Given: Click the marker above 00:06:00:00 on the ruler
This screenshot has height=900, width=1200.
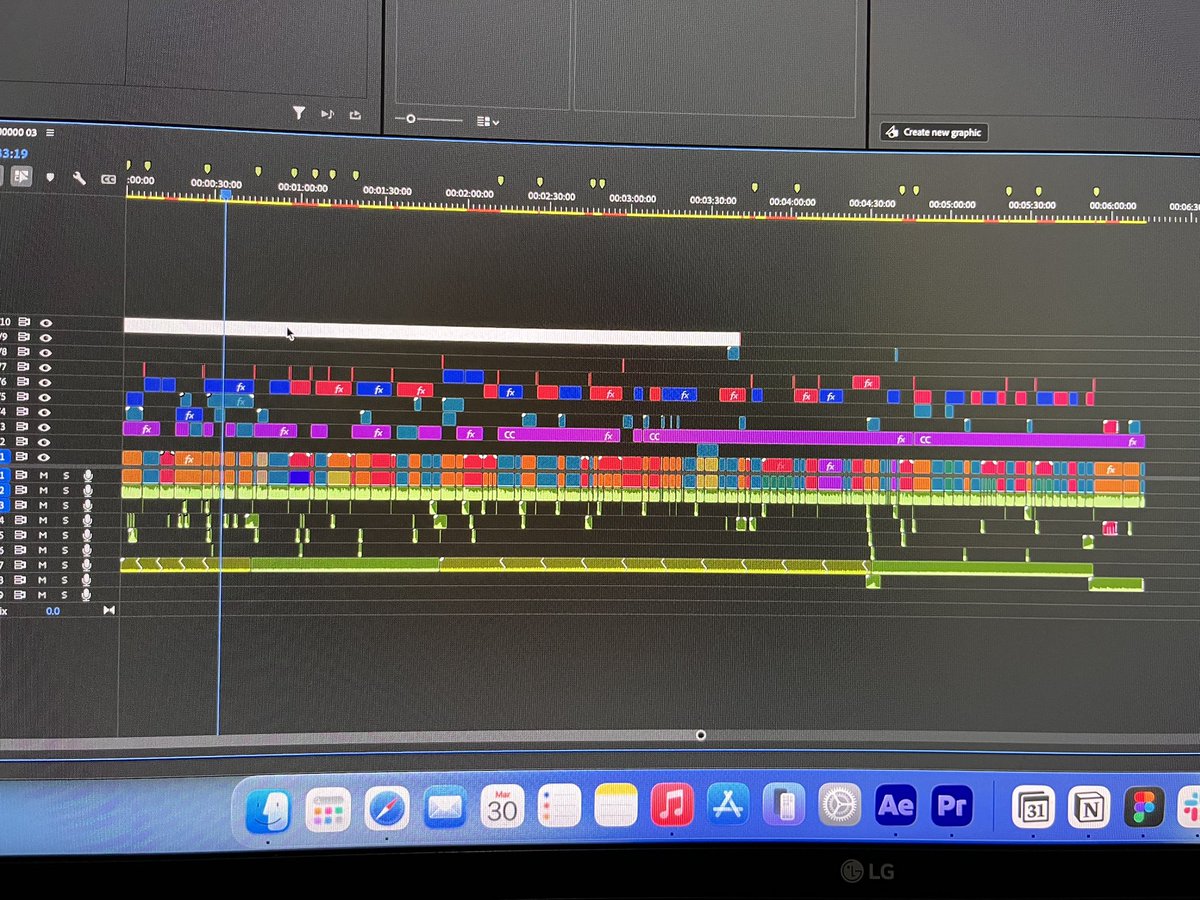Looking at the screenshot, I should pos(1097,191).
